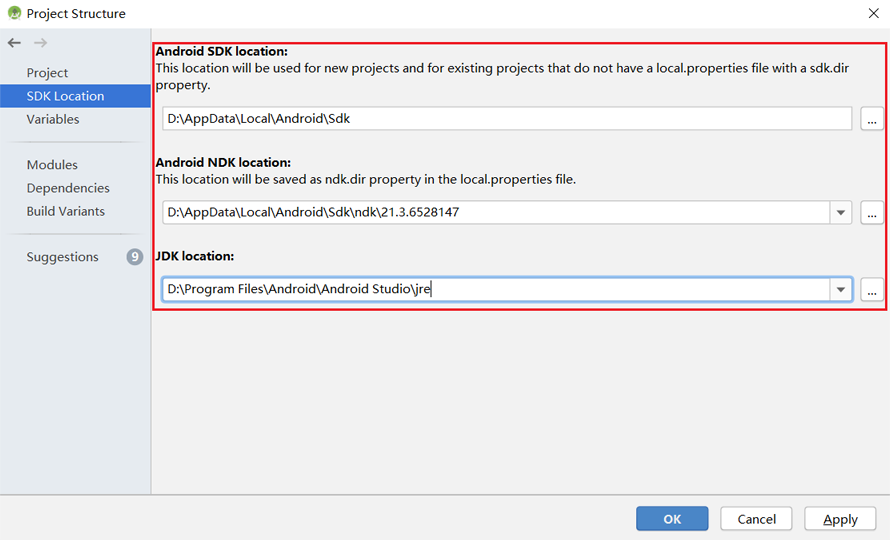890x540 pixels.
Task: Select SDK Location in the sidebar
Action: pos(65,96)
